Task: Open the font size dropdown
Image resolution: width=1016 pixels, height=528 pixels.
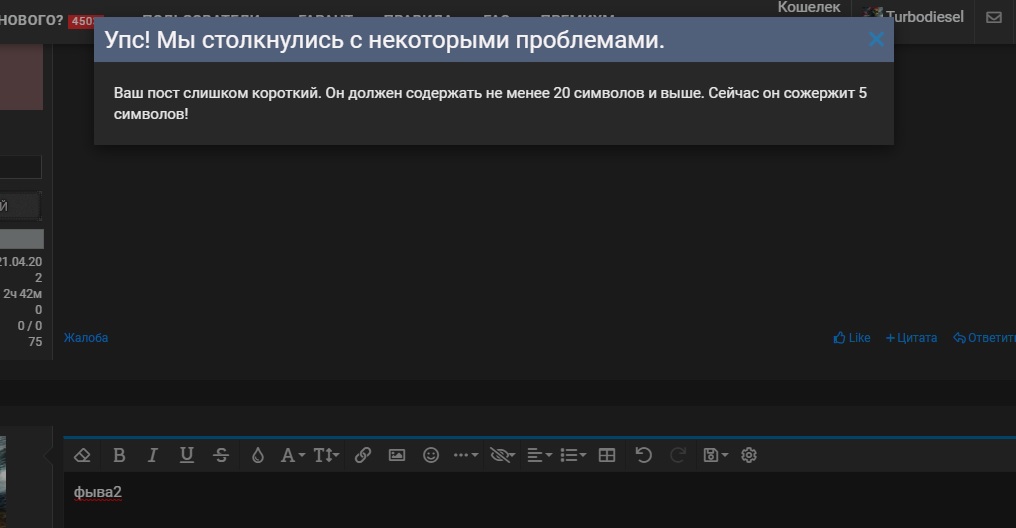Action: [327, 455]
